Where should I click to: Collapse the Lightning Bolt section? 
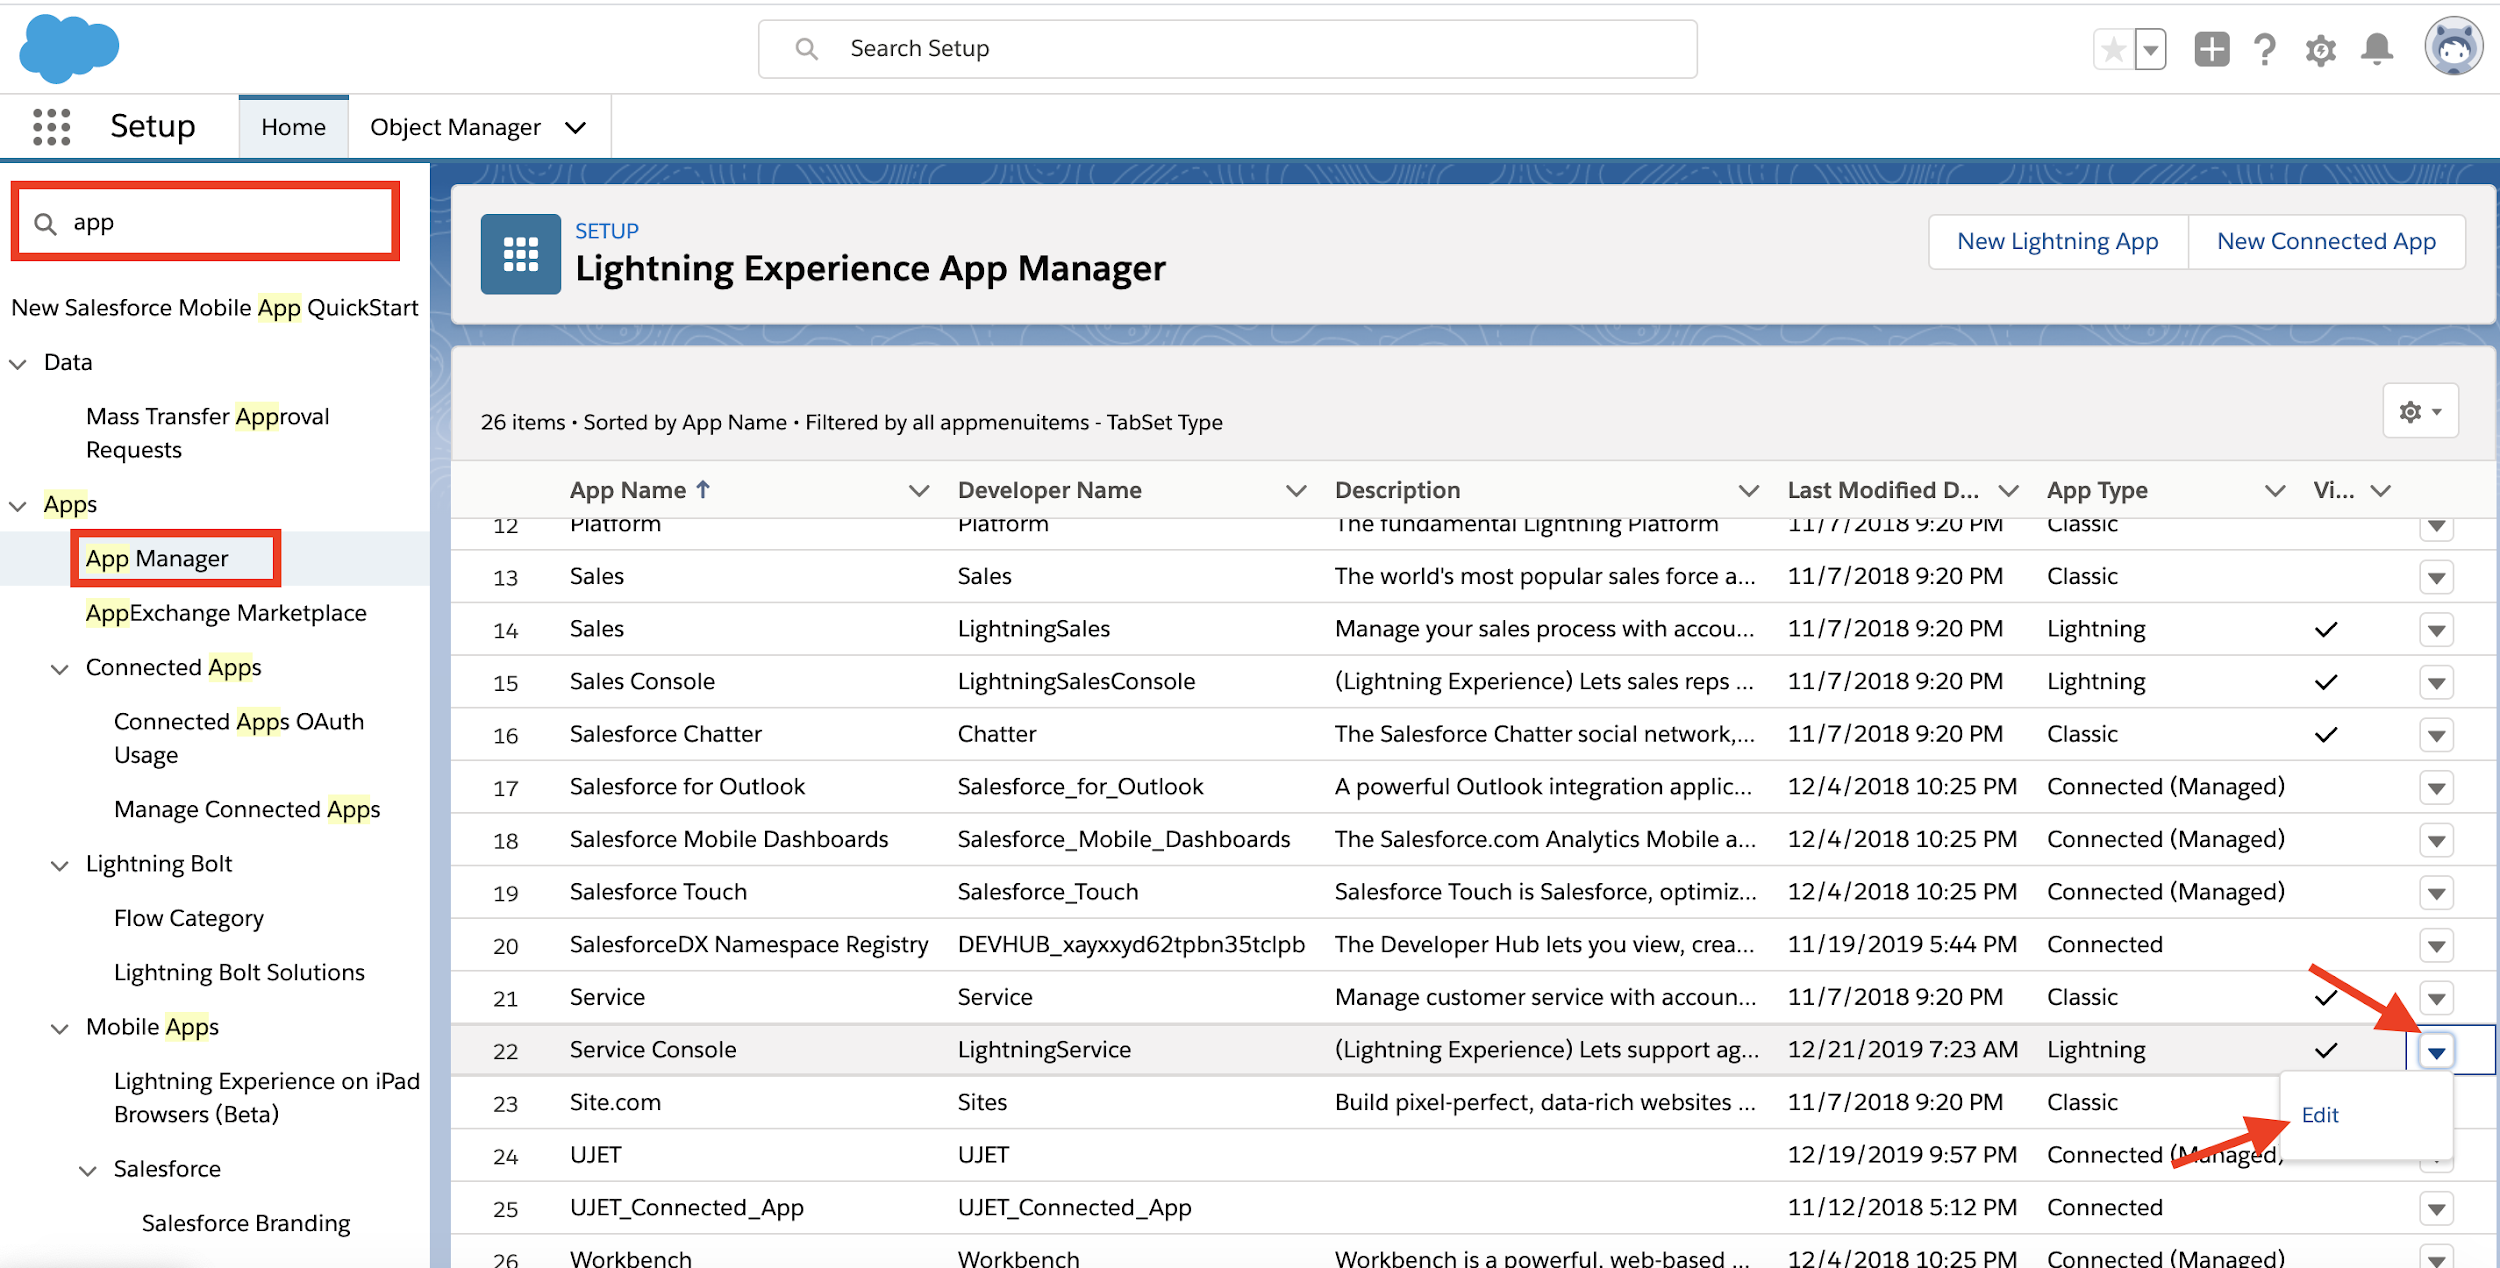60,865
